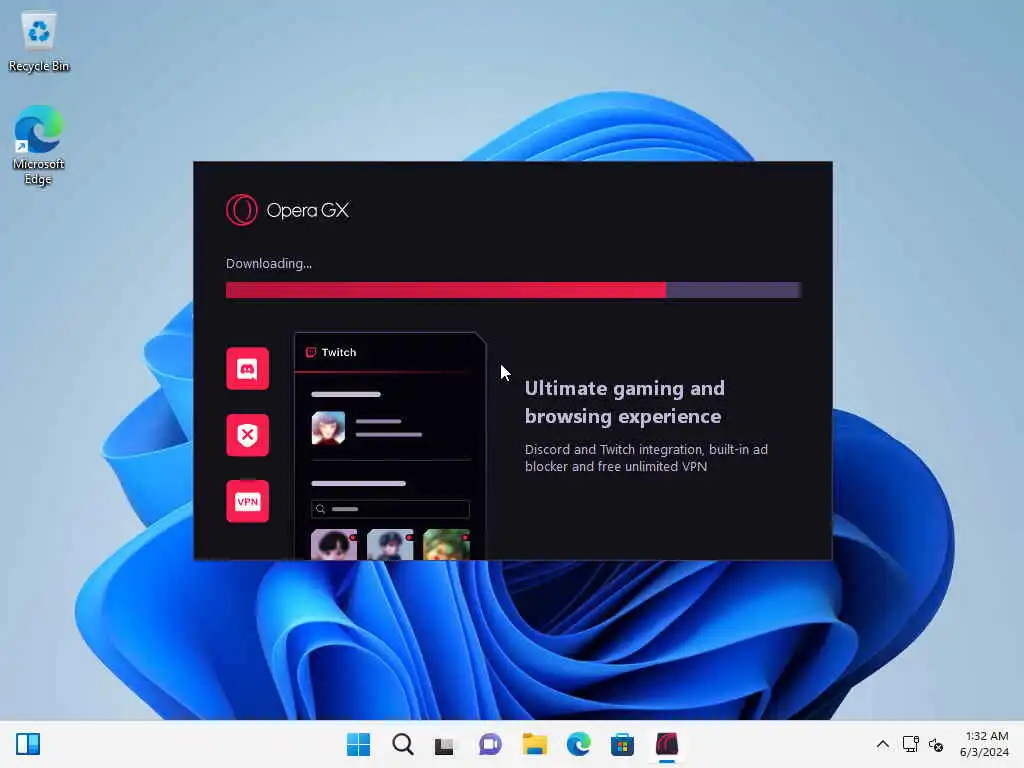Open the clock and date flyout

point(985,744)
